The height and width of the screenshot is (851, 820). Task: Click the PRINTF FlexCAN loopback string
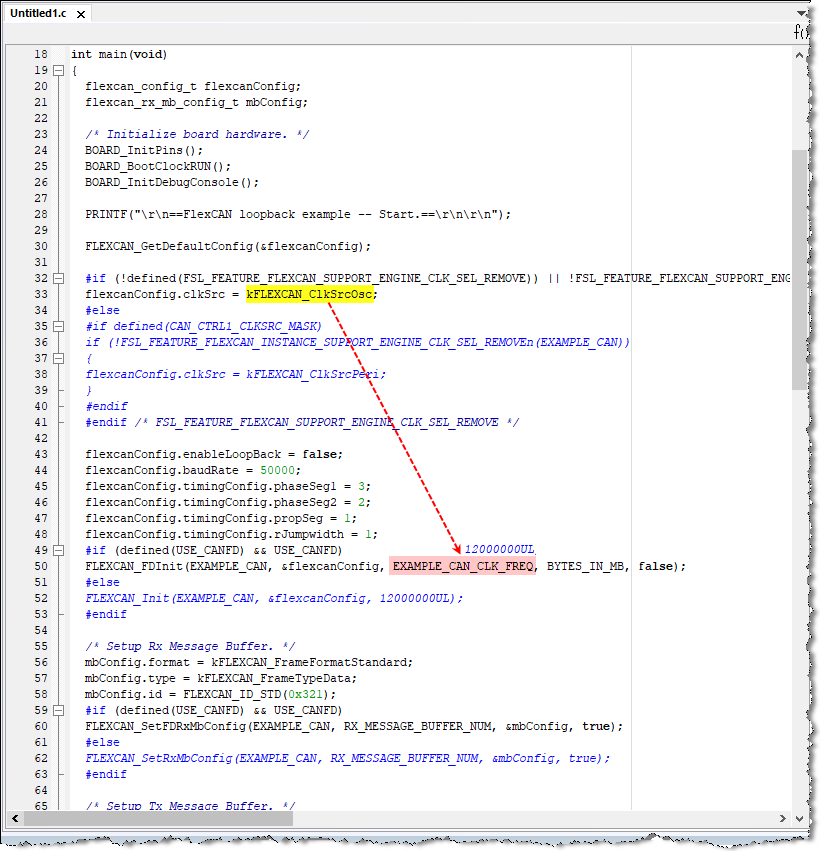[250, 213]
